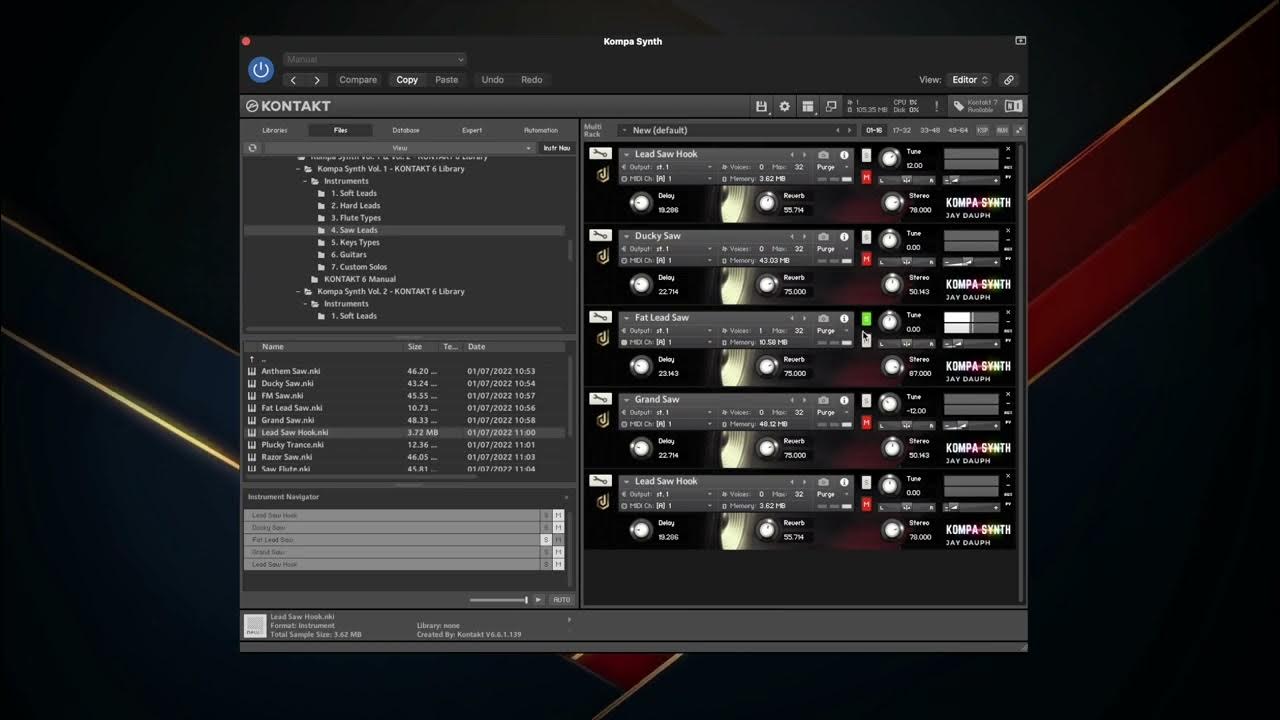
Task: Open Fat Lead Saw Purge menu
Action: [832, 331]
